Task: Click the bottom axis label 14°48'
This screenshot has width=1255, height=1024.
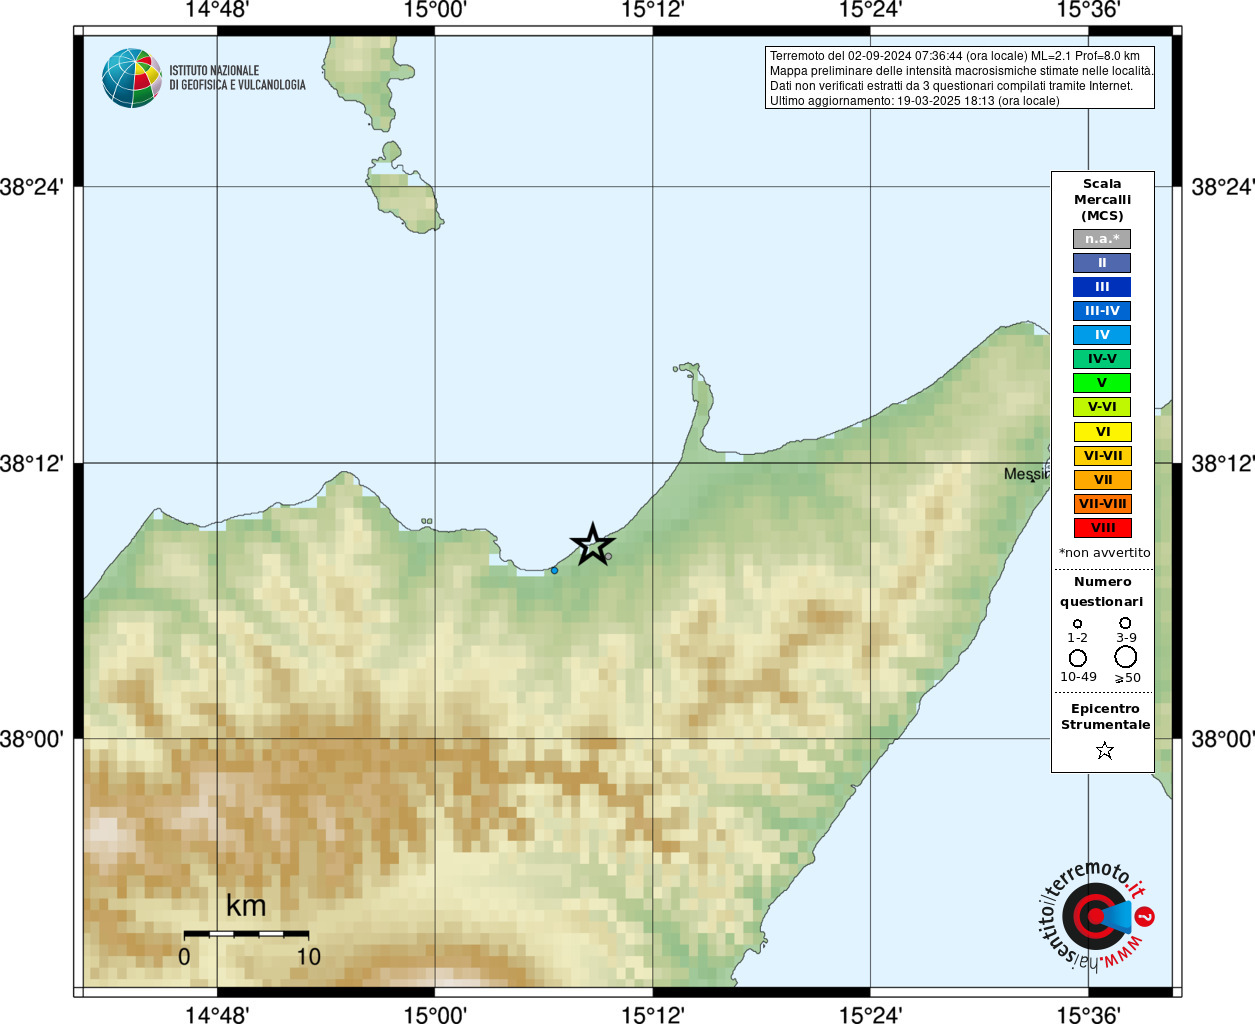Action: tap(217, 1014)
